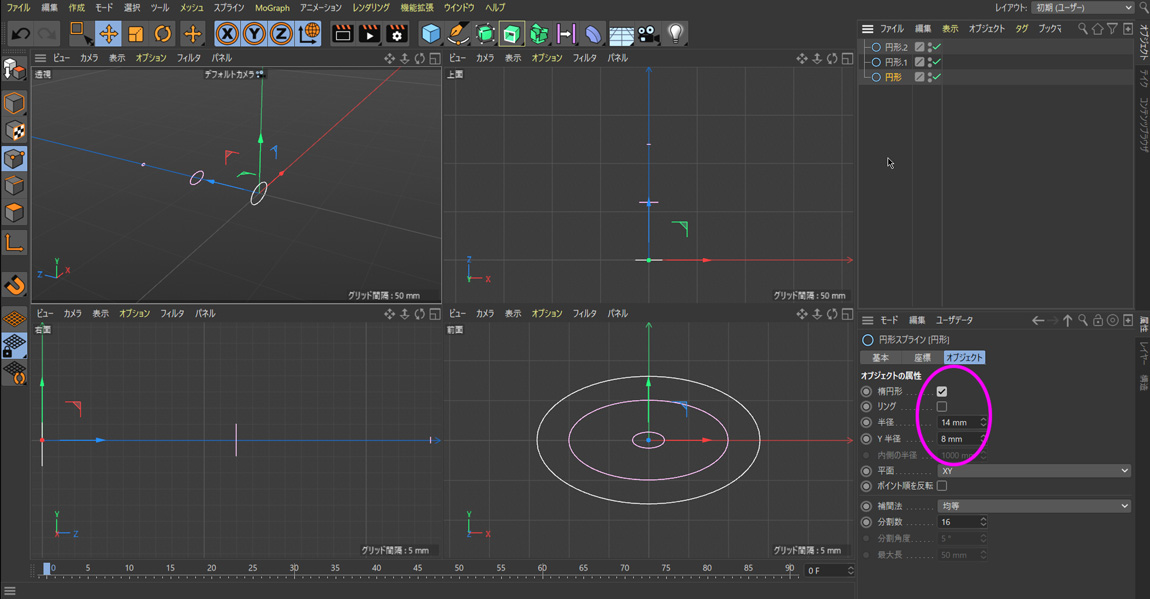Viewport: 1150px width, 599px height.
Task: Click the Undo arrow icon
Action: 20,34
